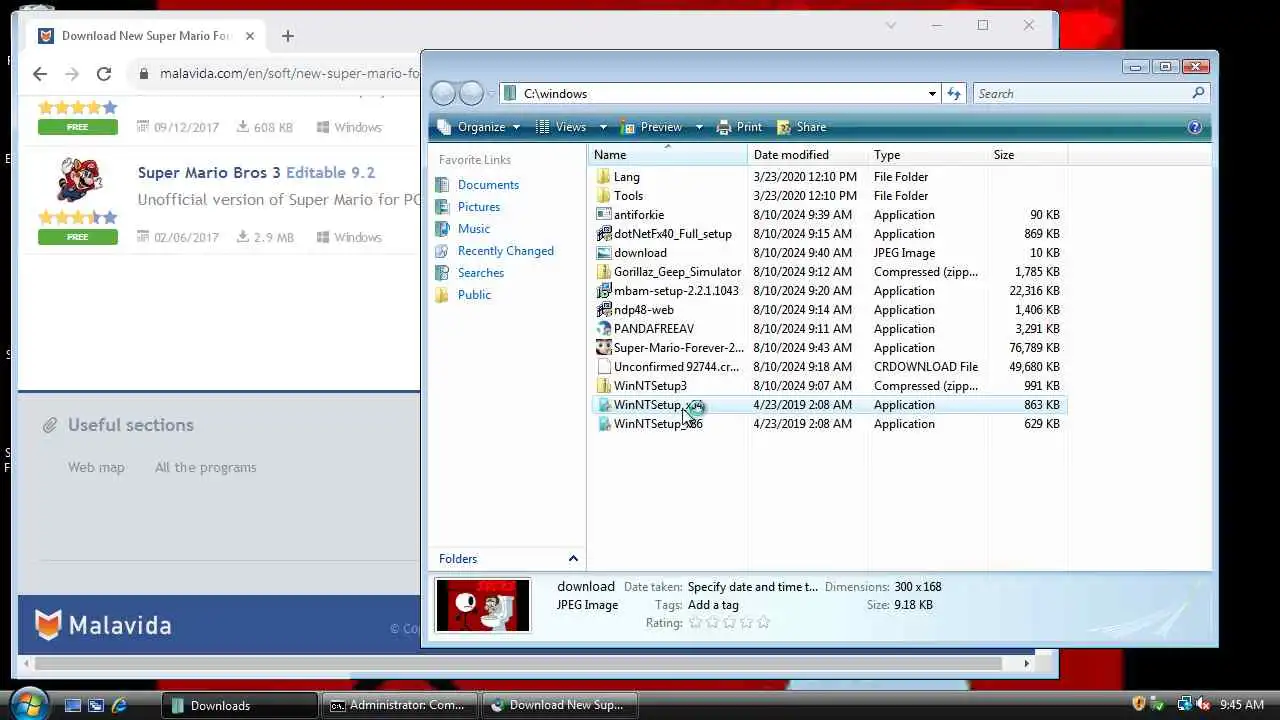Image resolution: width=1280 pixels, height=720 pixels.
Task: Click the browser horizontal scrollbar
Action: (518, 663)
